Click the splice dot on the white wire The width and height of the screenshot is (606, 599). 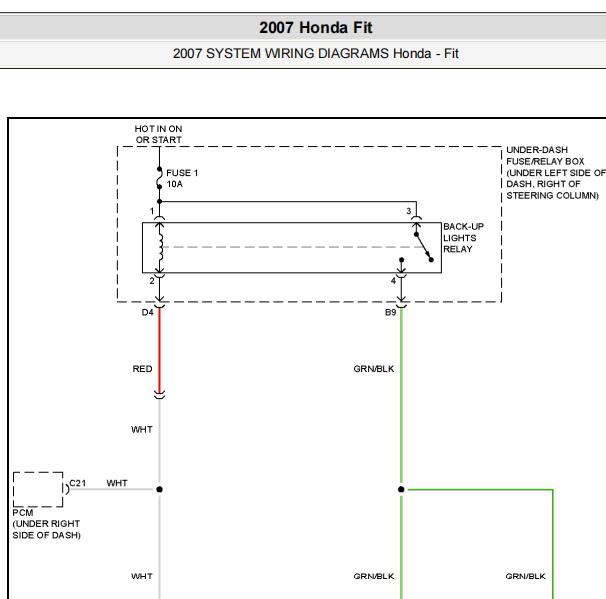159,489
